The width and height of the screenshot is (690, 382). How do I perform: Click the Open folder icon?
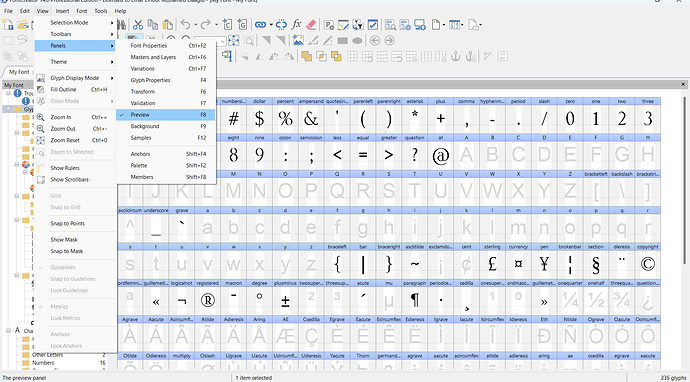point(22,25)
